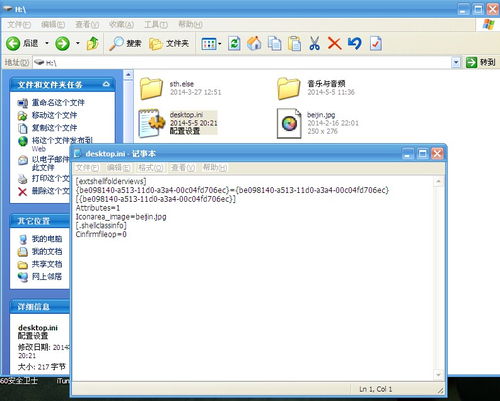500x401 pixels.
Task: Go up one folder level
Action: tap(92, 43)
